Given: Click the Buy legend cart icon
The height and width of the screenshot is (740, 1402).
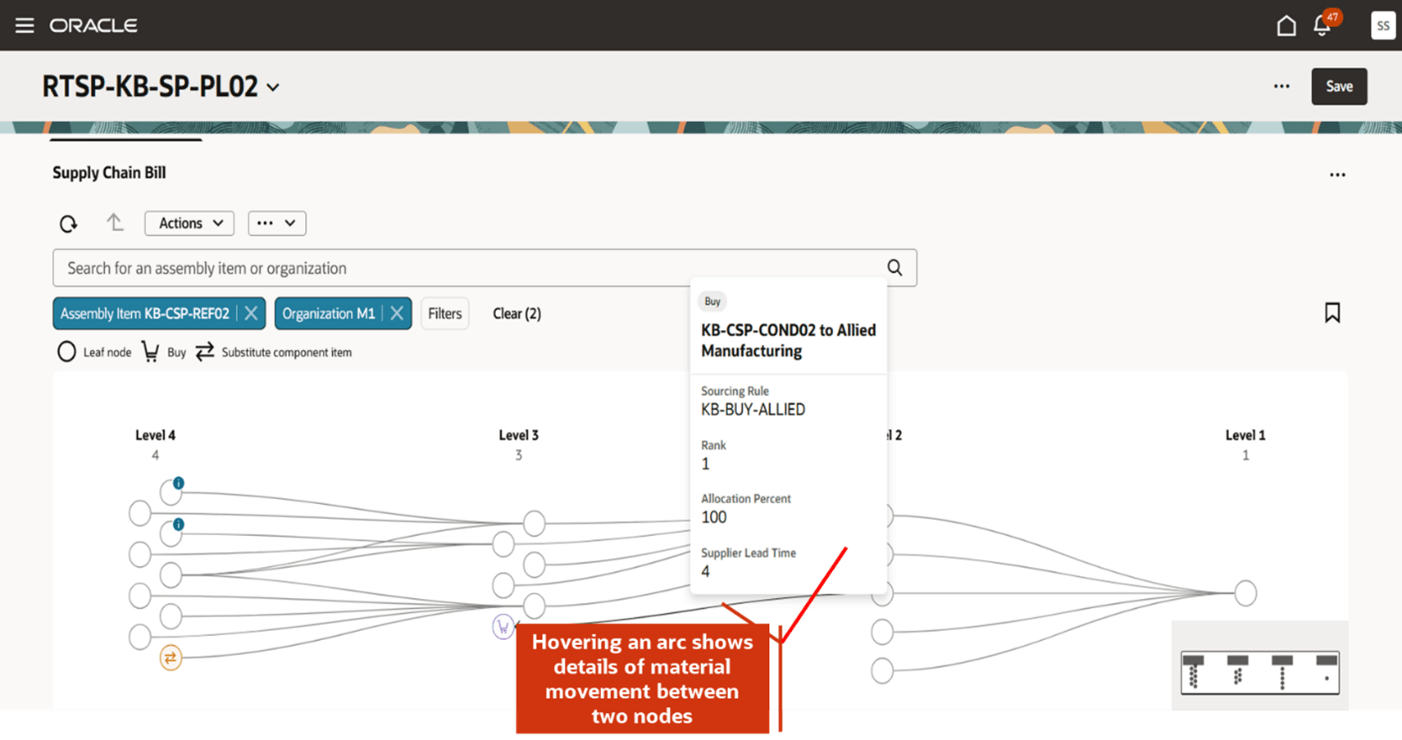Looking at the screenshot, I should point(150,352).
